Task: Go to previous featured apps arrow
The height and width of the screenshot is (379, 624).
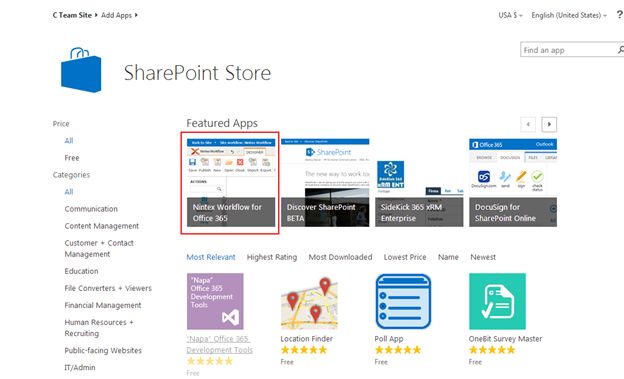Action: pos(528,124)
